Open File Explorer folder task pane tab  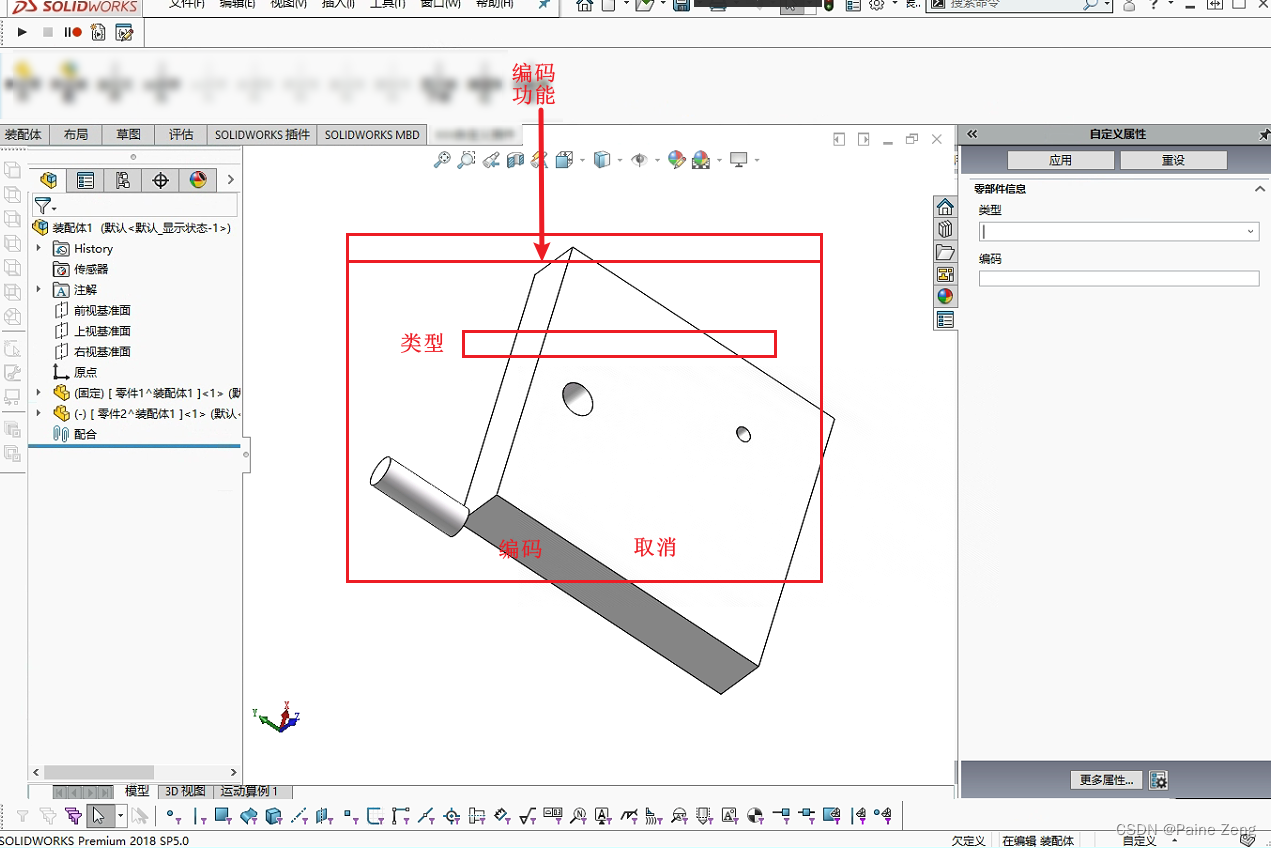945,252
